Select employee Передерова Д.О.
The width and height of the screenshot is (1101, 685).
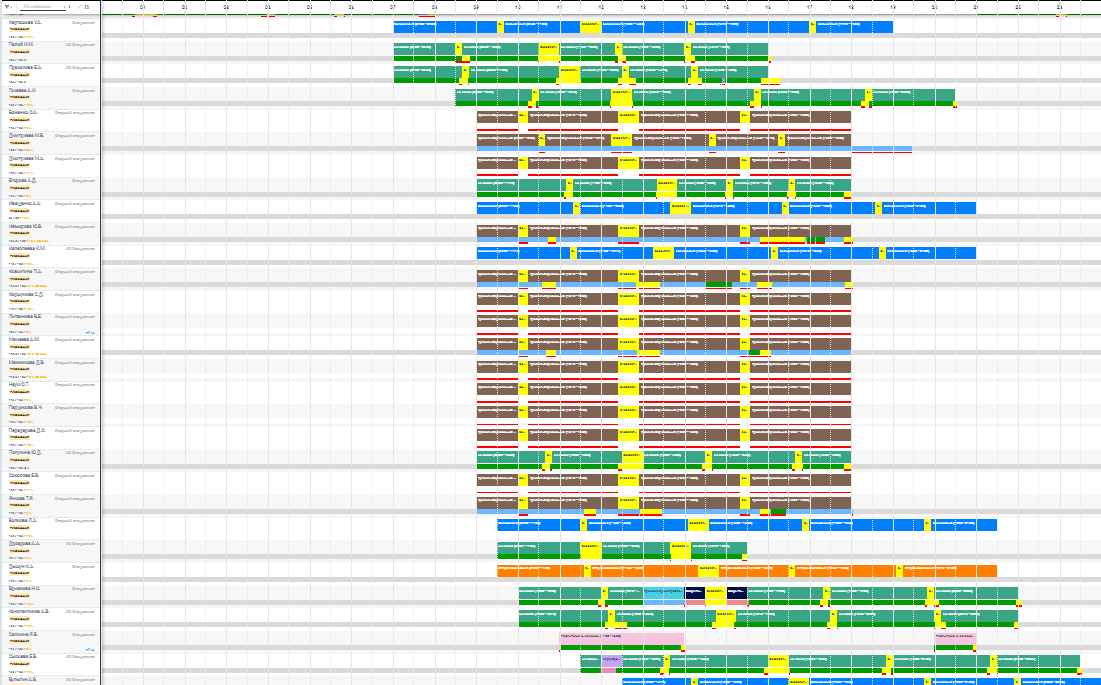coord(27,430)
